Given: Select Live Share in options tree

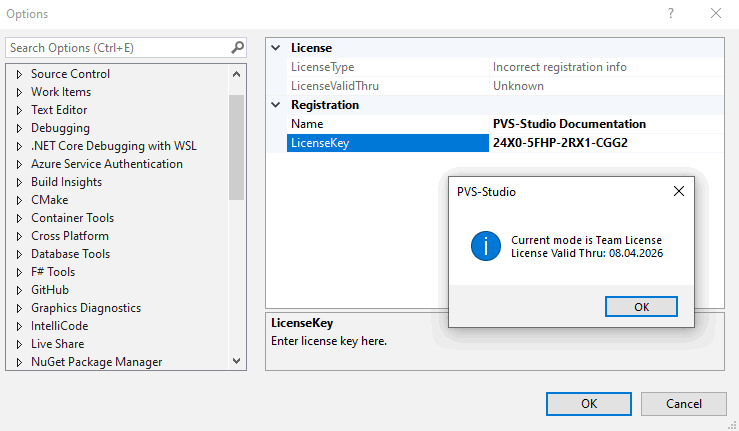Looking at the screenshot, I should pos(57,344).
